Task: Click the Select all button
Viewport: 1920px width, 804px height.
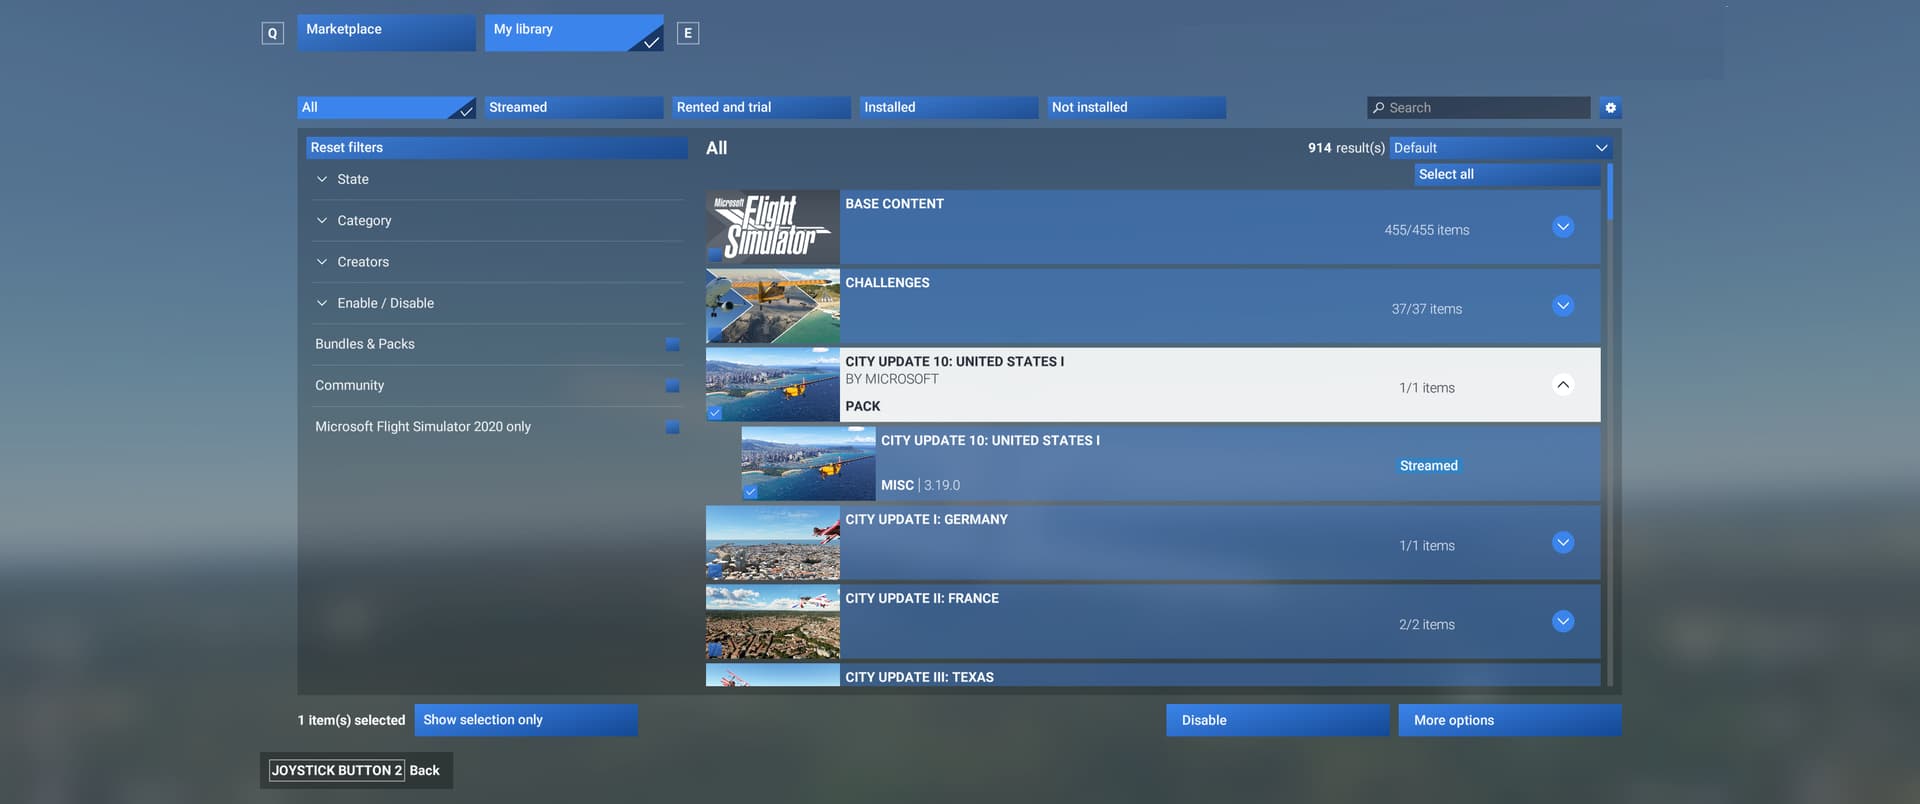Action: click(1507, 174)
